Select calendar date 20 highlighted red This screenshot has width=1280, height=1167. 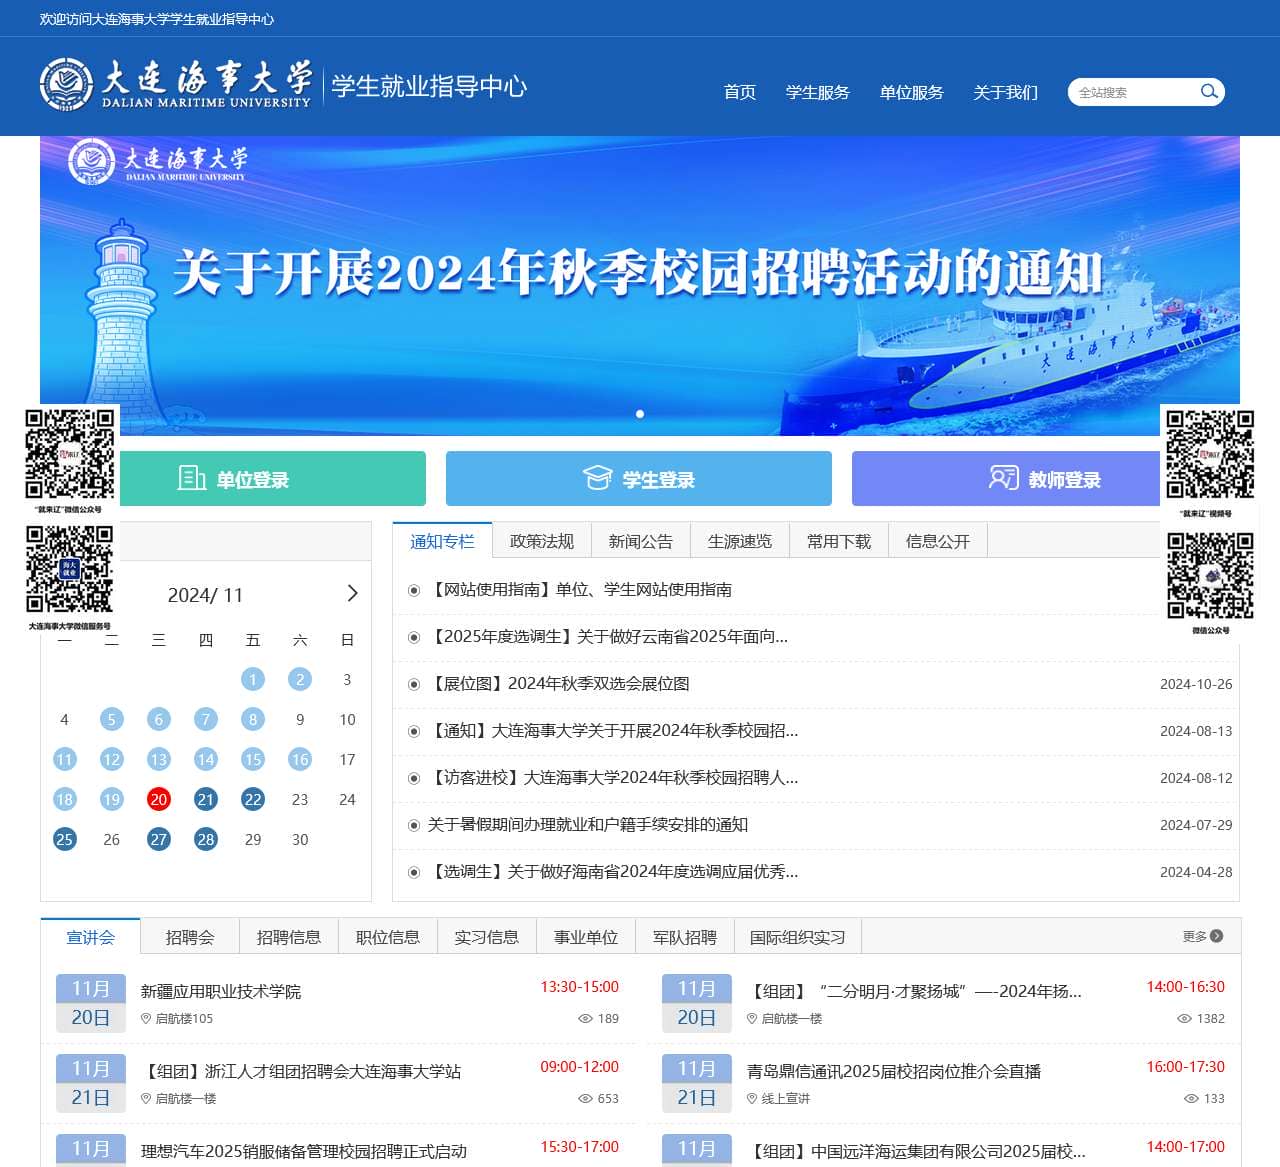click(x=158, y=799)
